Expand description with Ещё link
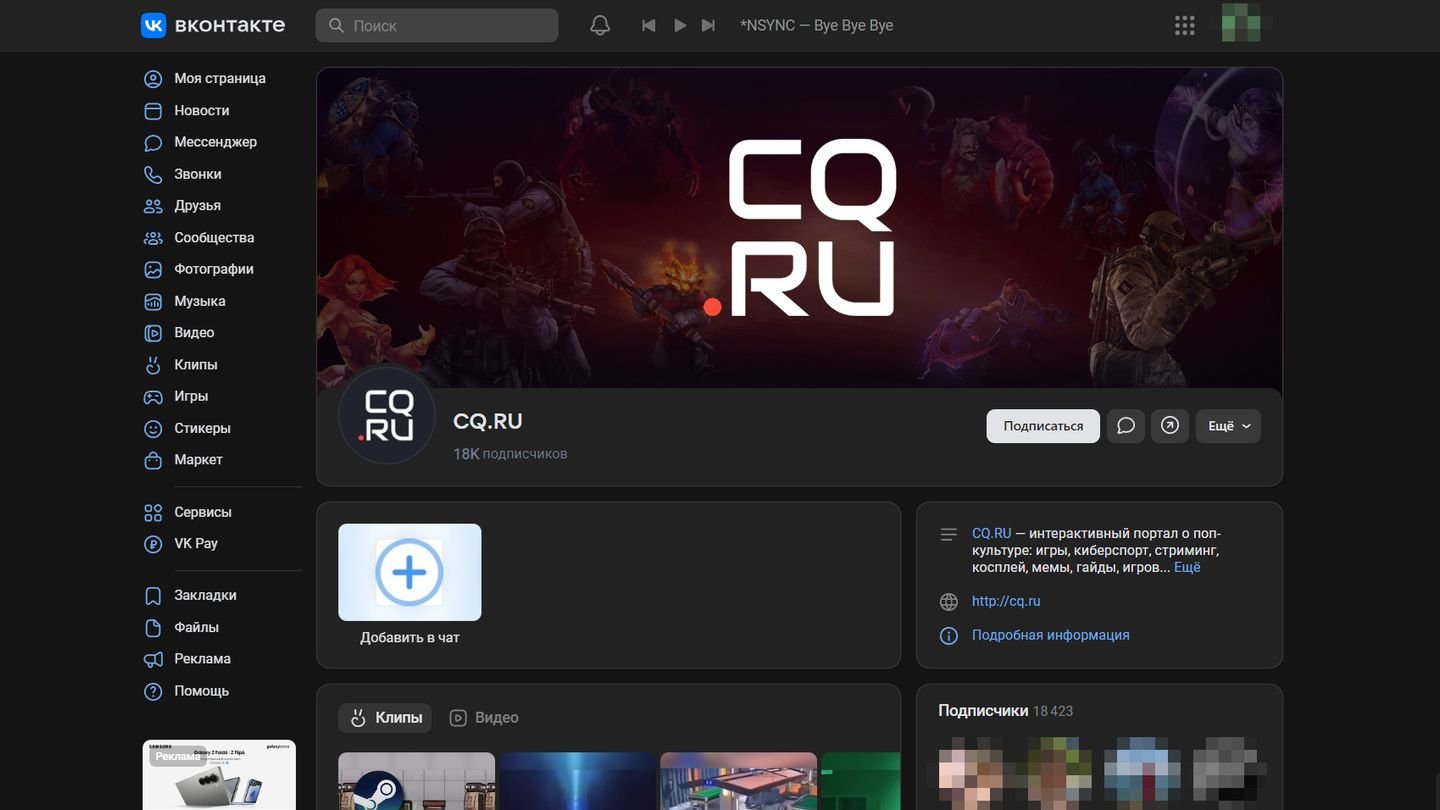This screenshot has height=810, width=1440. coord(1187,567)
